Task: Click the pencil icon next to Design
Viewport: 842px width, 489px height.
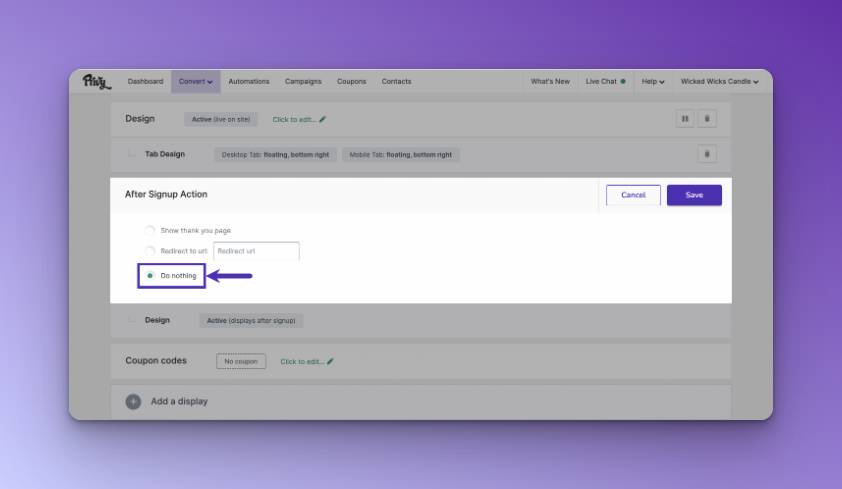Action: coord(322,119)
